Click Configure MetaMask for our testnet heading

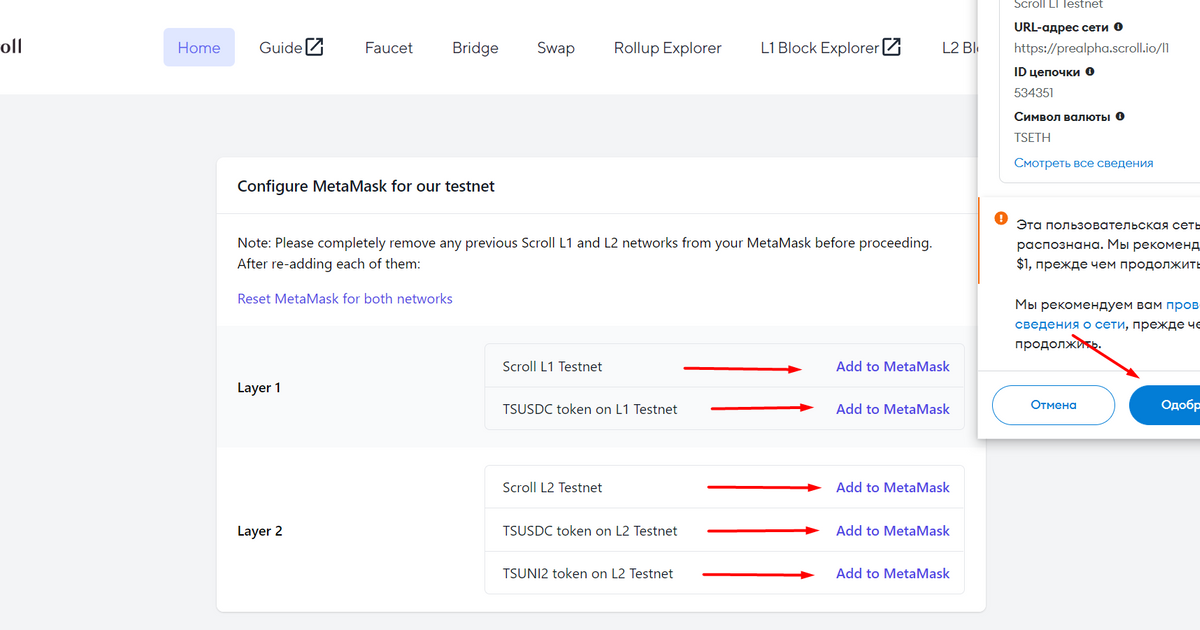(x=366, y=186)
